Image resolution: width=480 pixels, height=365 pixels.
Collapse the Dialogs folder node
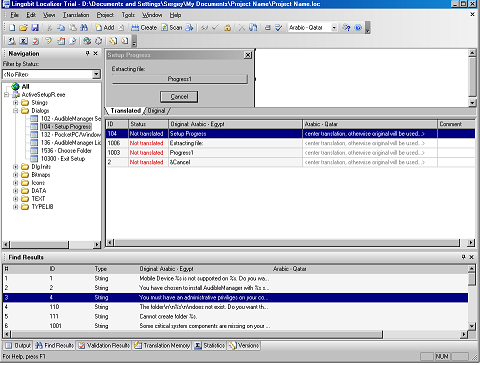(15, 111)
